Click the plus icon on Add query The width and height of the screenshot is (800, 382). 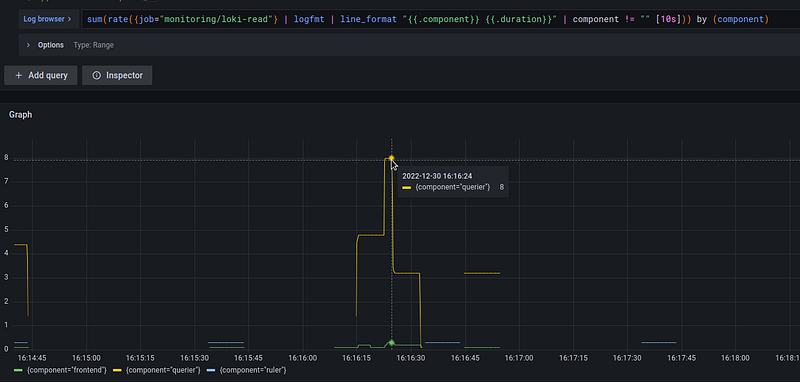tap(18, 75)
